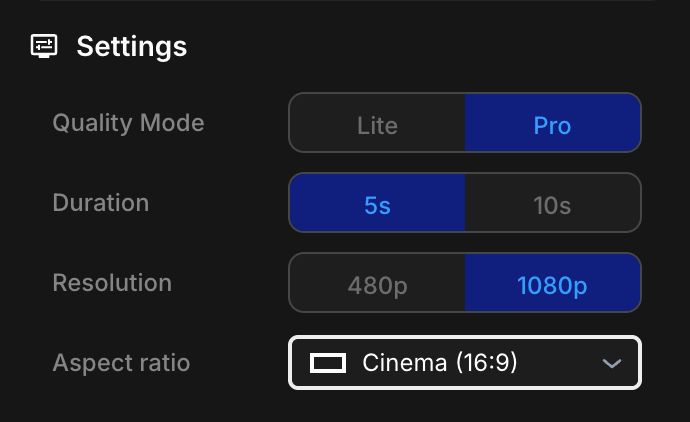
Task: Click the divider between Lite and Pro
Action: coord(465,123)
